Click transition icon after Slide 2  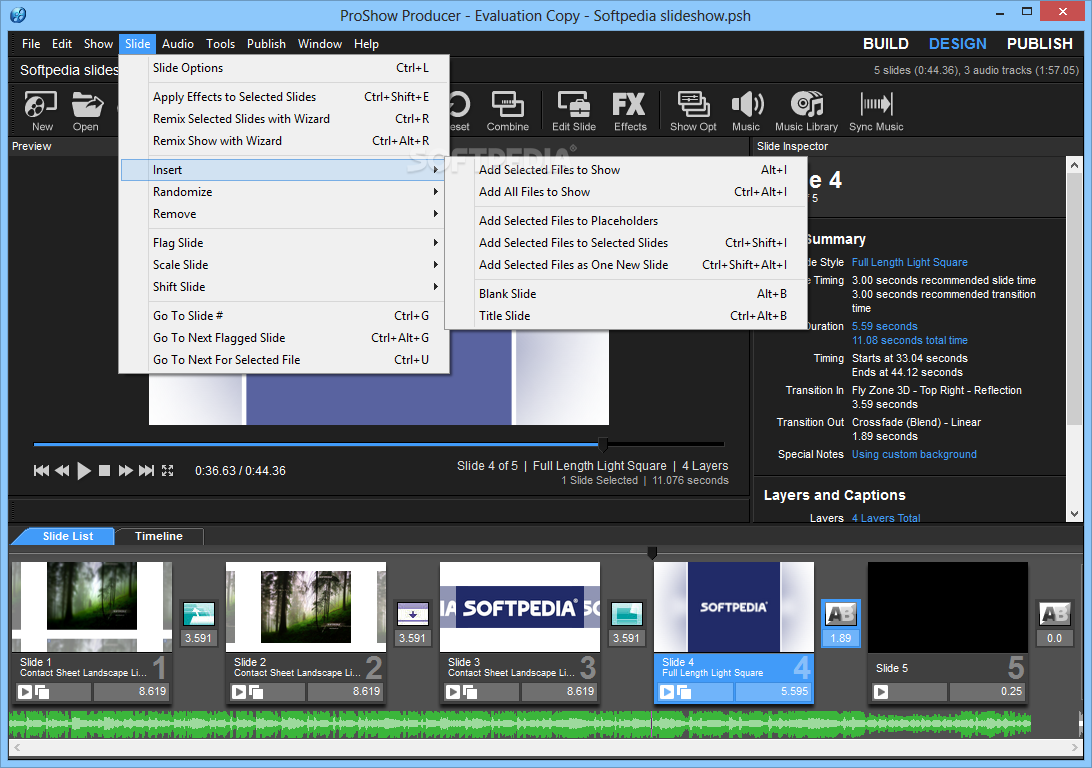pyautogui.click(x=412, y=614)
